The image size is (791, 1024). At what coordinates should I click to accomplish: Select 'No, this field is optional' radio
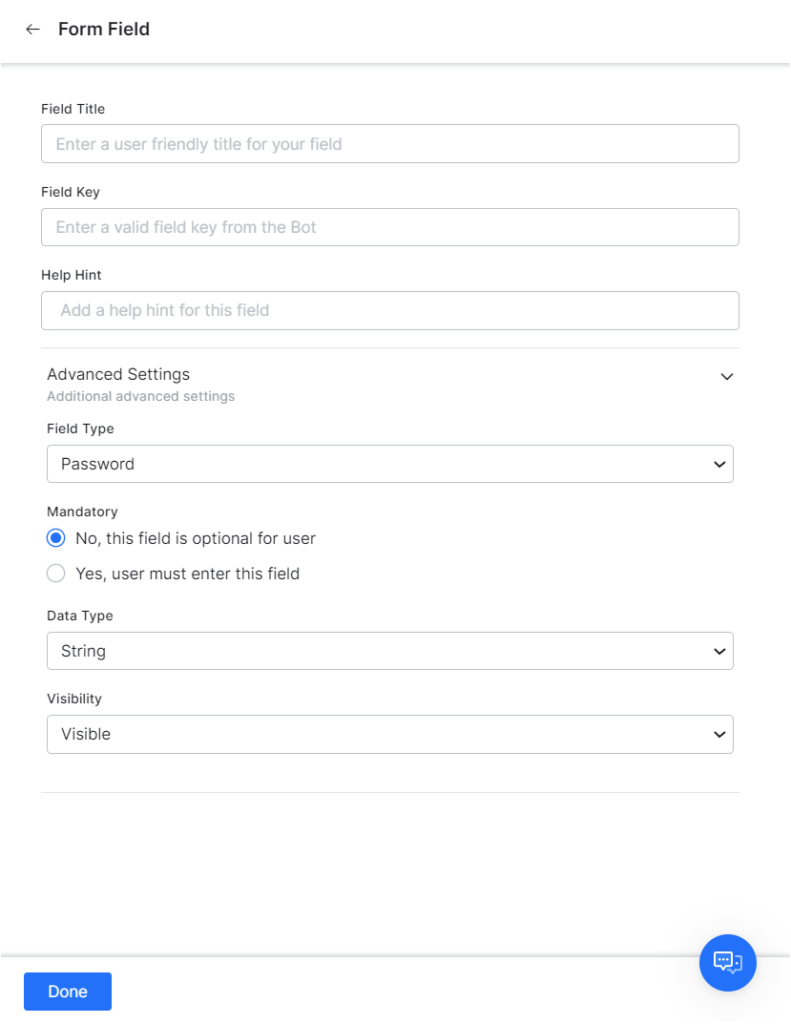tap(57, 538)
